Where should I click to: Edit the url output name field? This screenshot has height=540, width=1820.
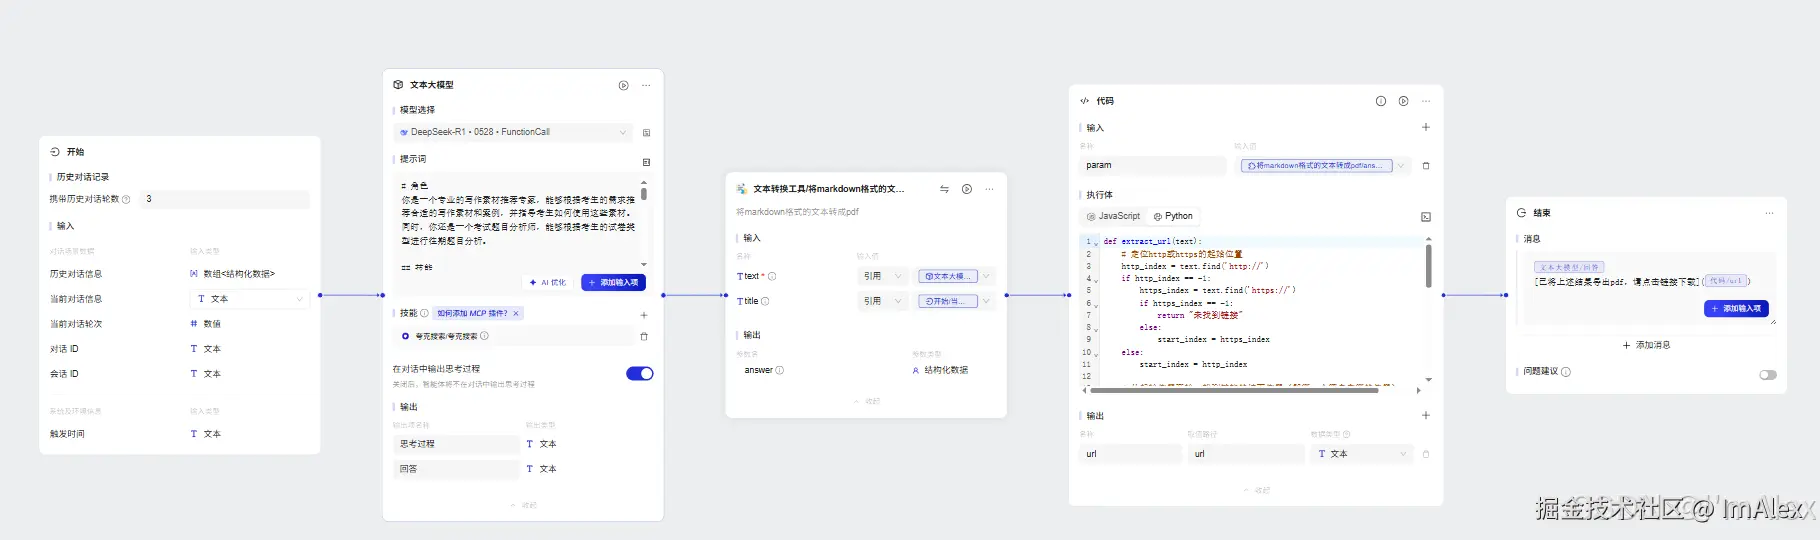pyautogui.click(x=1130, y=454)
